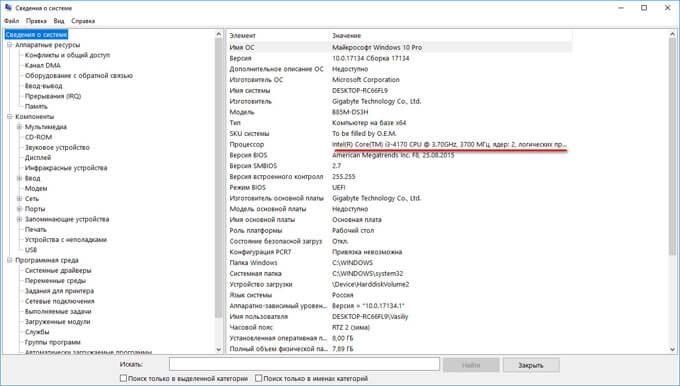Collapse the Аппаратные ресурсы tree node
Image resolution: width=680 pixels, height=386 pixels.
point(9,45)
